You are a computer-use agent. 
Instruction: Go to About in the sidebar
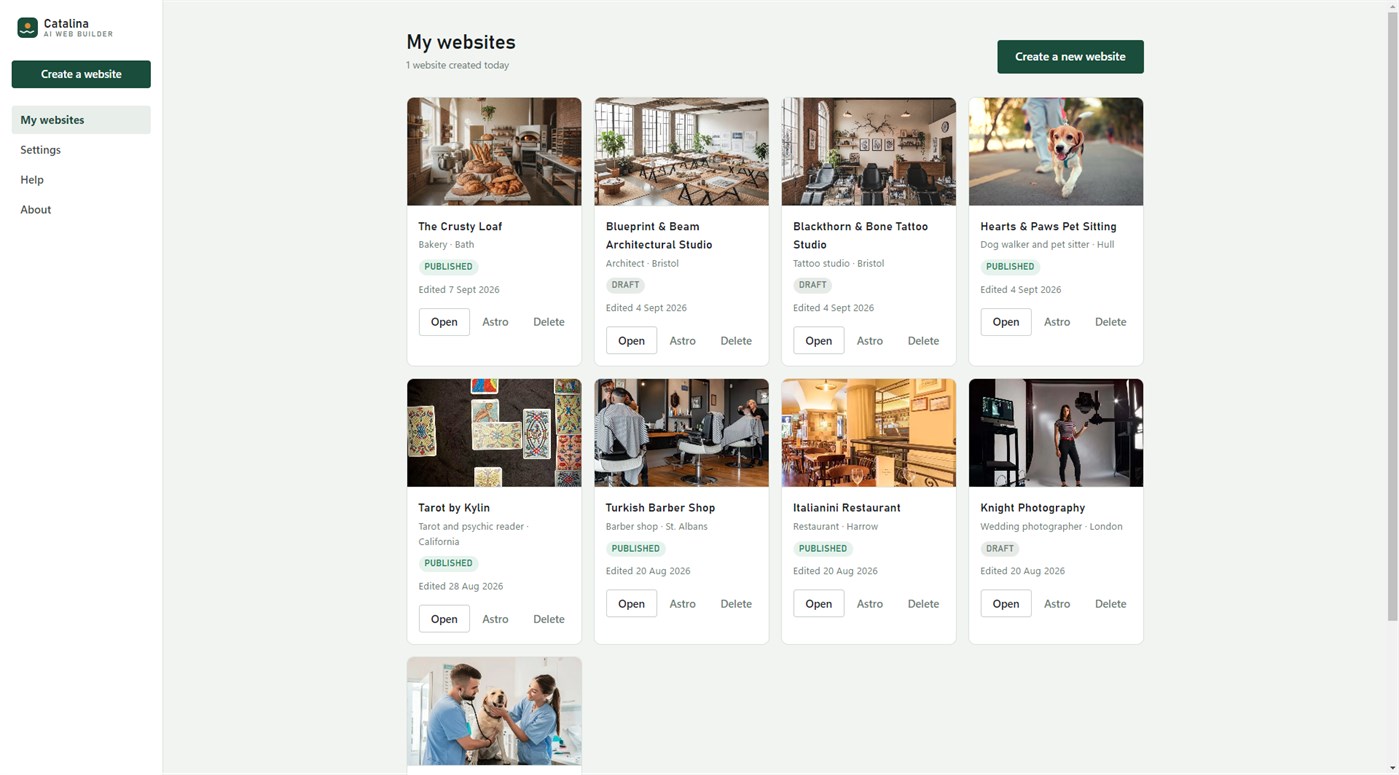[x=81, y=210]
